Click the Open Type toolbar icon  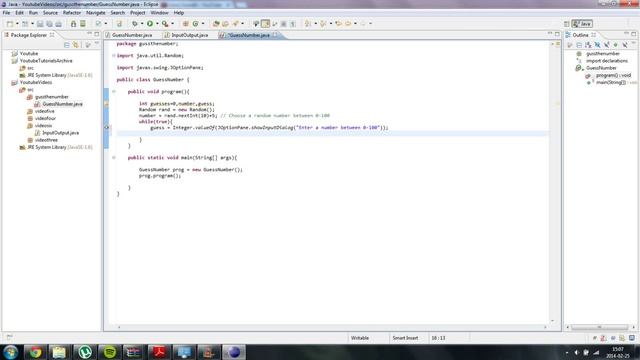click(x=216, y=24)
